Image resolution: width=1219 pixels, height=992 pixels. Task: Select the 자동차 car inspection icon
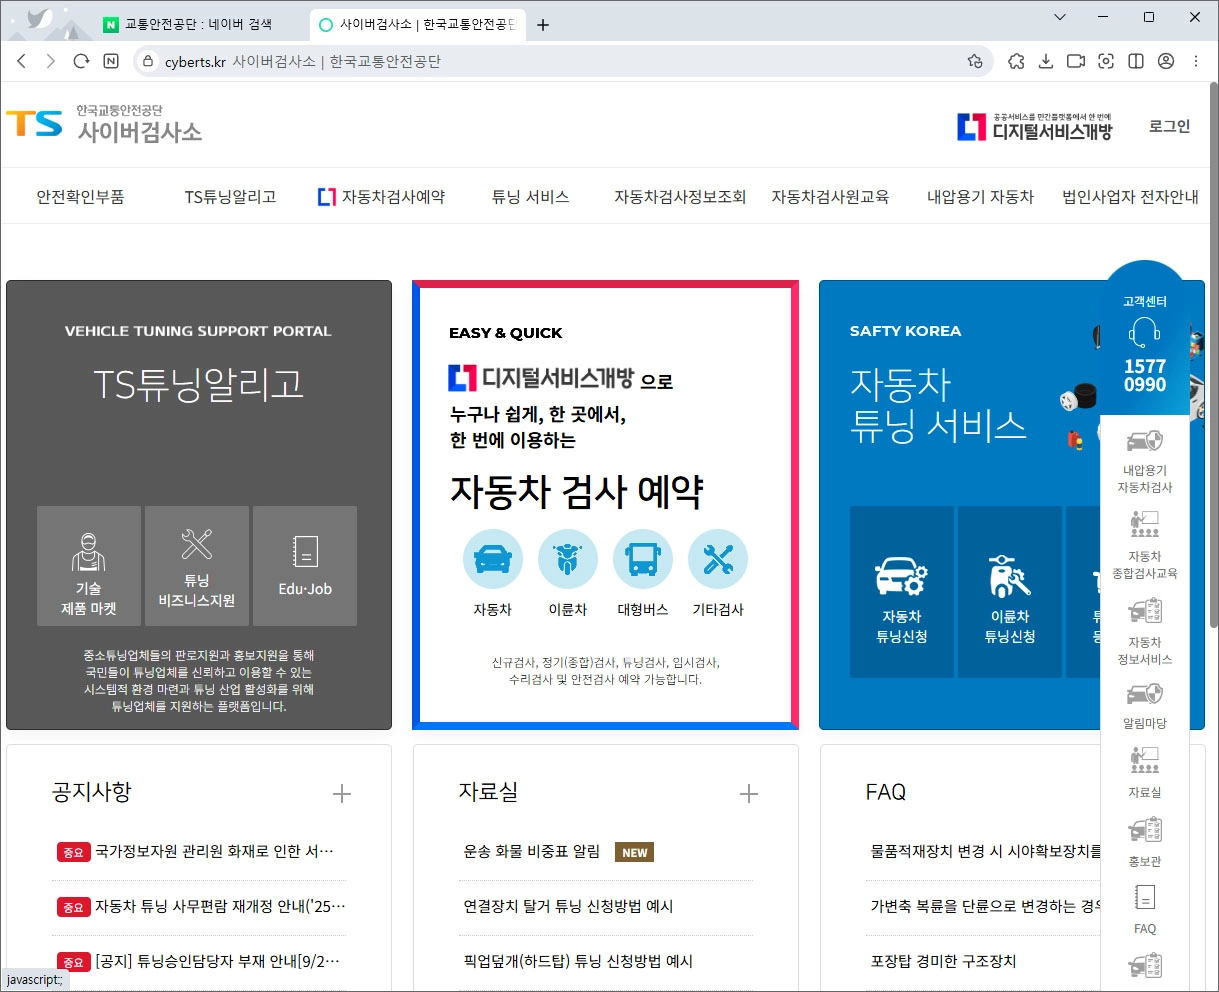(x=492, y=560)
